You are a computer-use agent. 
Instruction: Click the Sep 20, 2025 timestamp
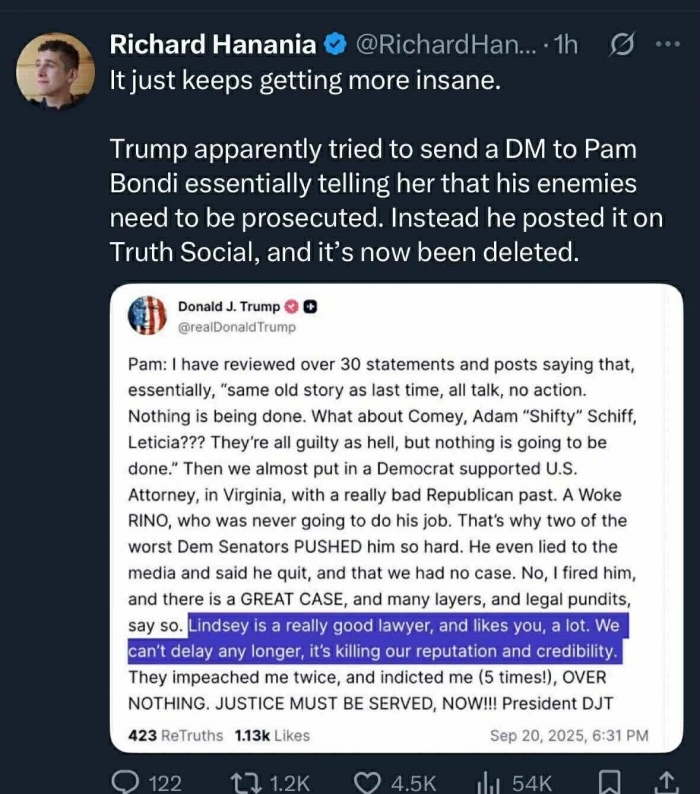pos(569,735)
